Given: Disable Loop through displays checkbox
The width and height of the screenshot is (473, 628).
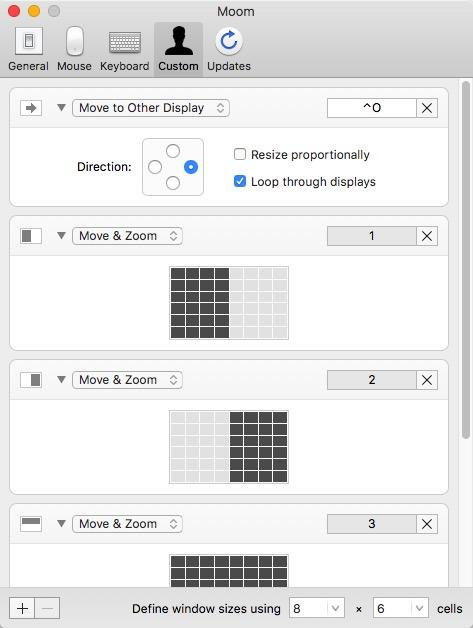Looking at the screenshot, I should tap(240, 181).
